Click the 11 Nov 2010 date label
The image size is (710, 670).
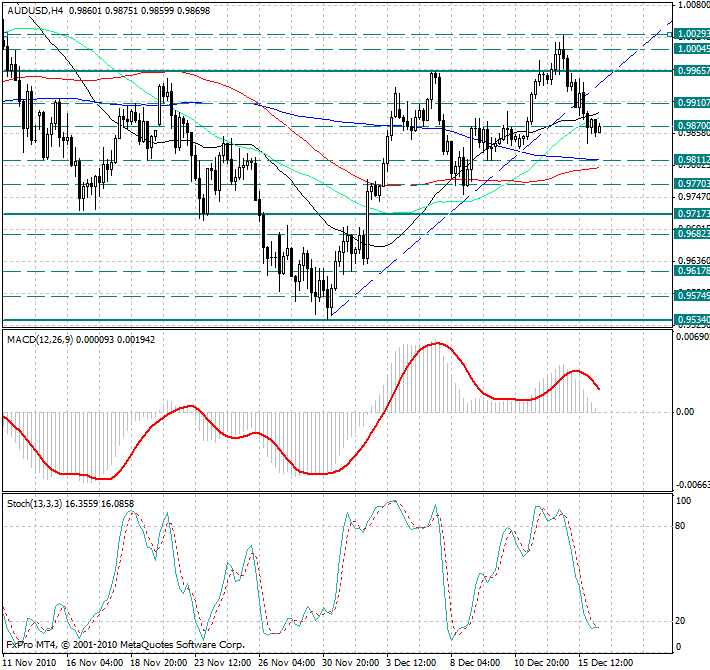tap(29, 663)
